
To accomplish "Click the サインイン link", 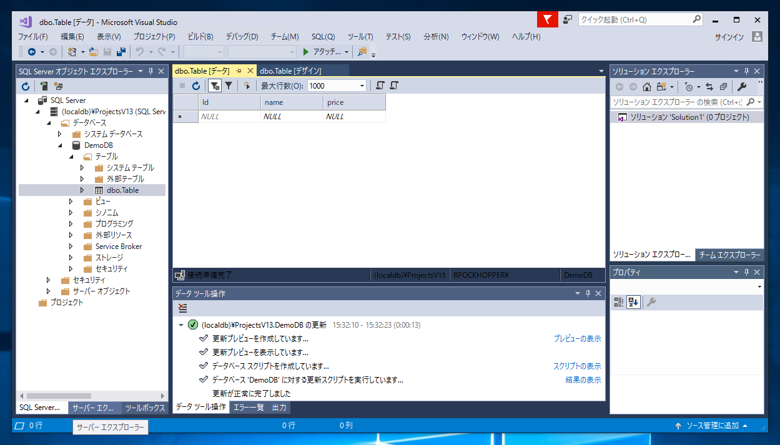I will 729,37.
